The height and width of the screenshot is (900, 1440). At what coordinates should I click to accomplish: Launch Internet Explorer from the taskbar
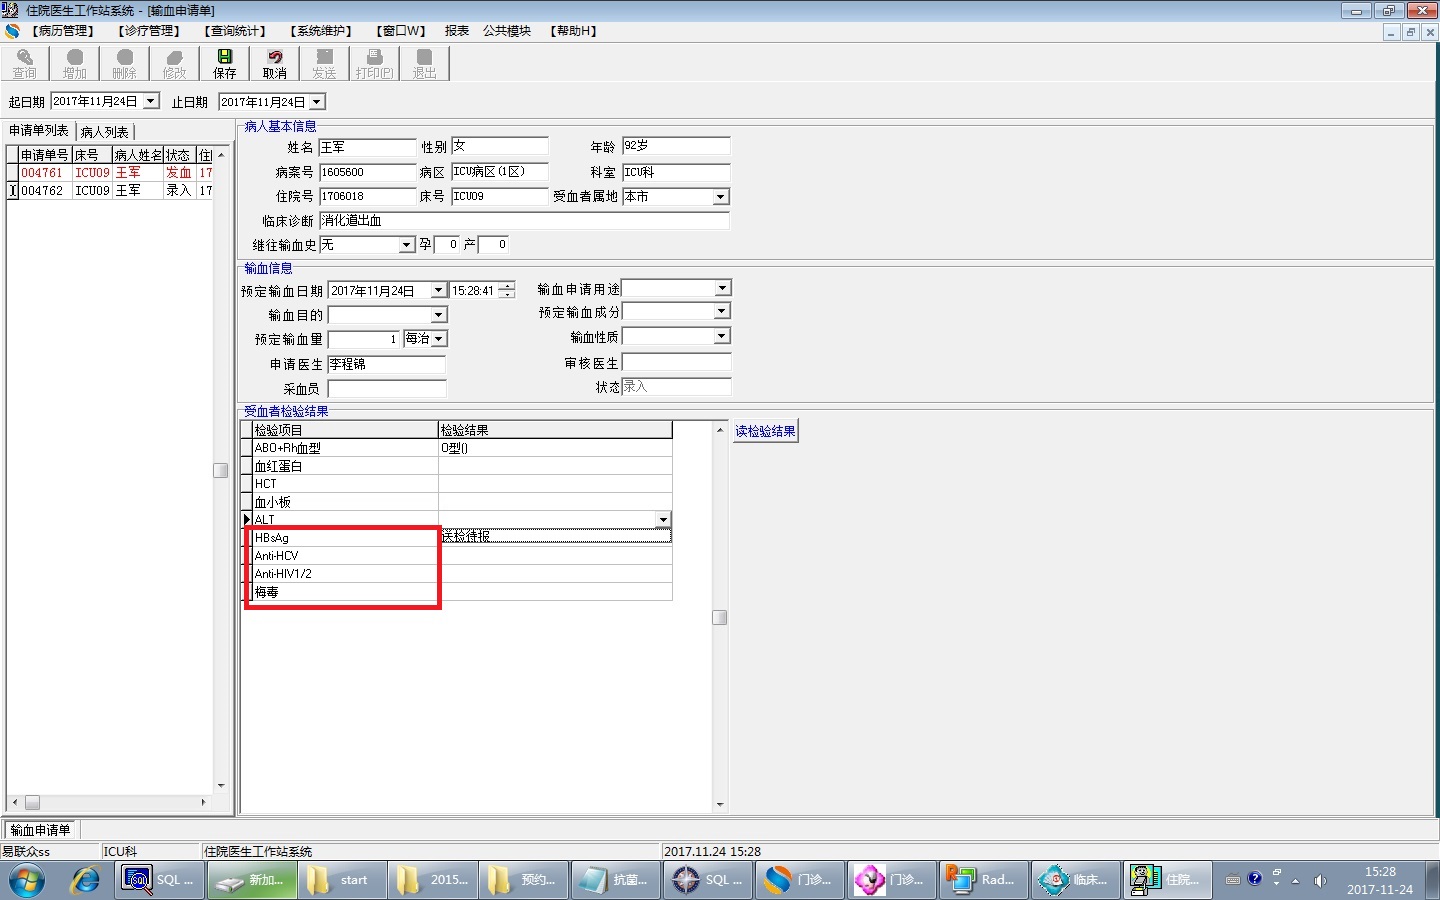[85, 880]
